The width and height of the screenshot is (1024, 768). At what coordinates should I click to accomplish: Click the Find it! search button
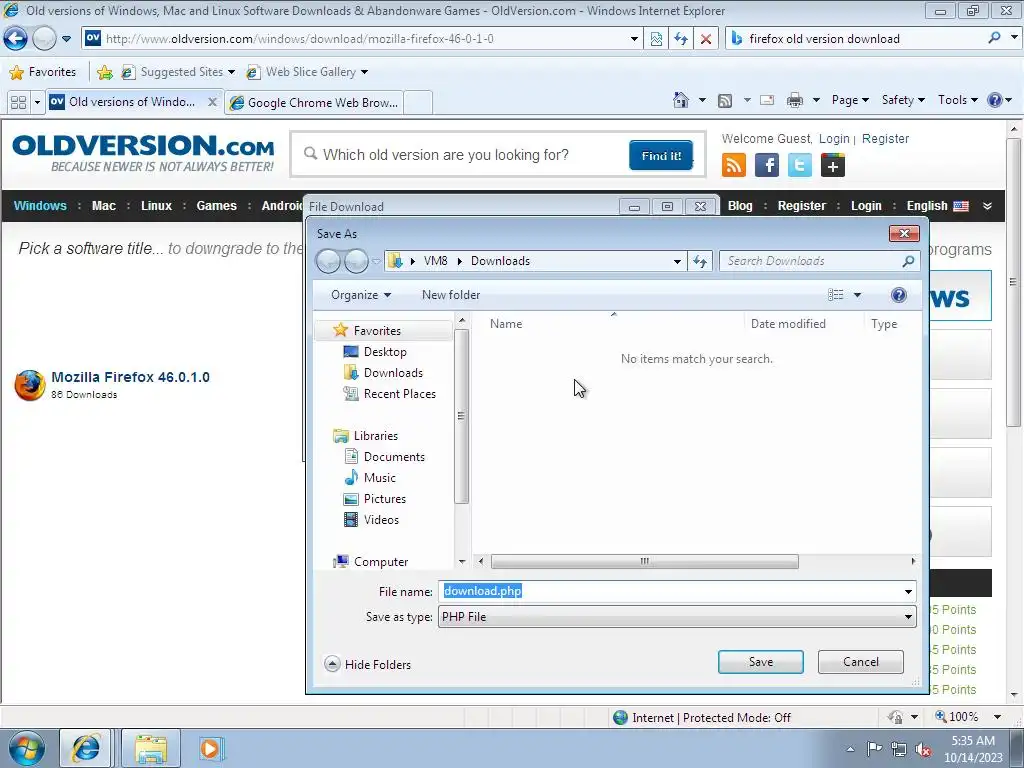661,155
